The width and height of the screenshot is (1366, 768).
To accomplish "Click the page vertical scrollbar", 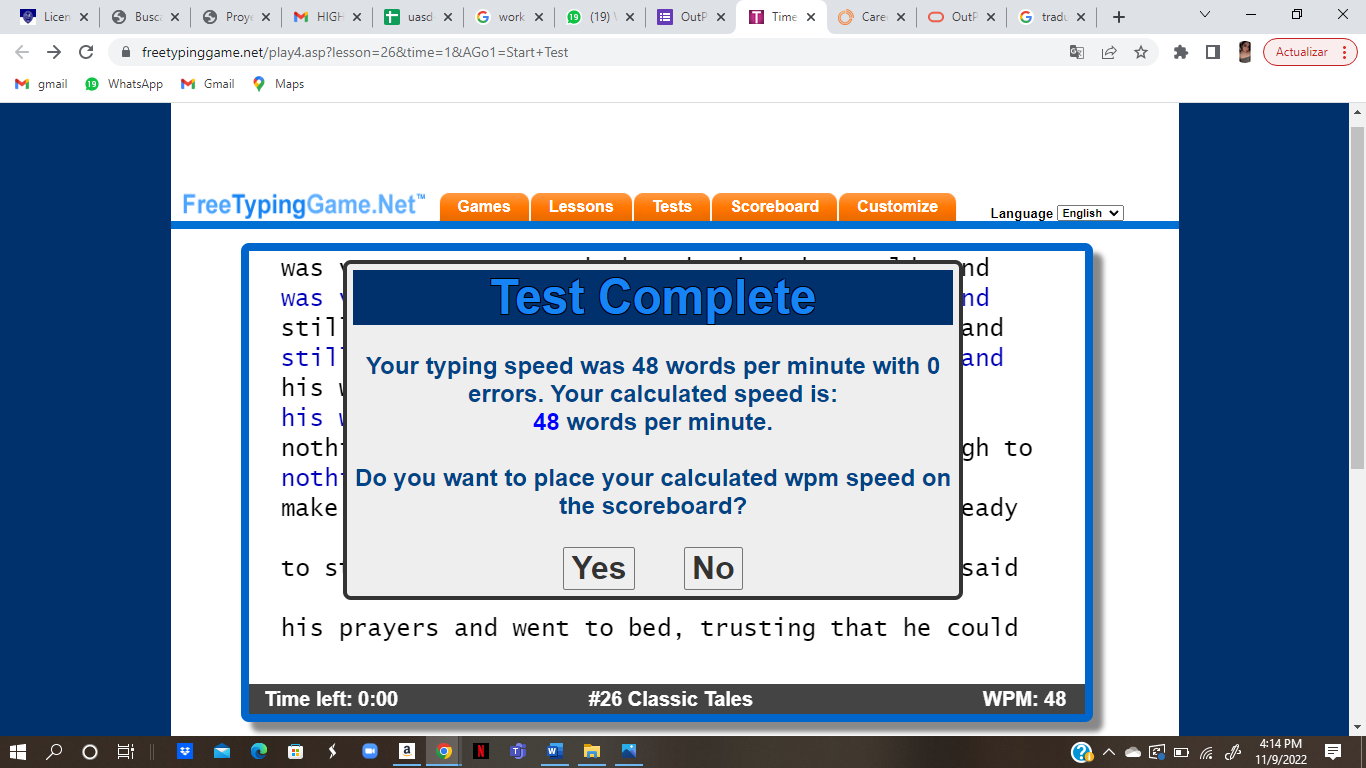I will [1357, 298].
